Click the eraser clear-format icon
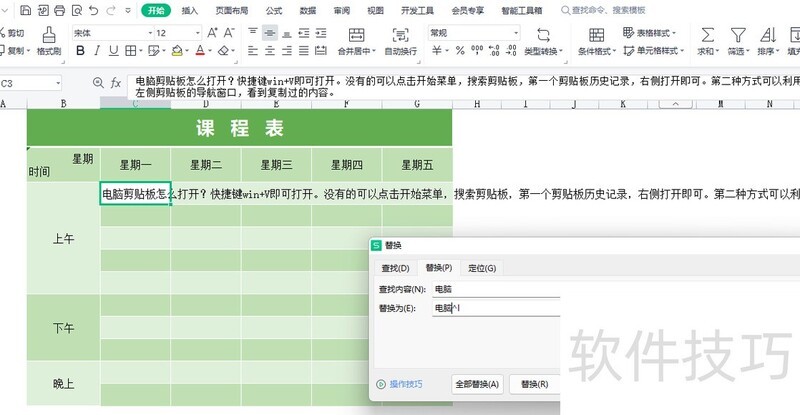This screenshot has height=415, width=800. 223,51
